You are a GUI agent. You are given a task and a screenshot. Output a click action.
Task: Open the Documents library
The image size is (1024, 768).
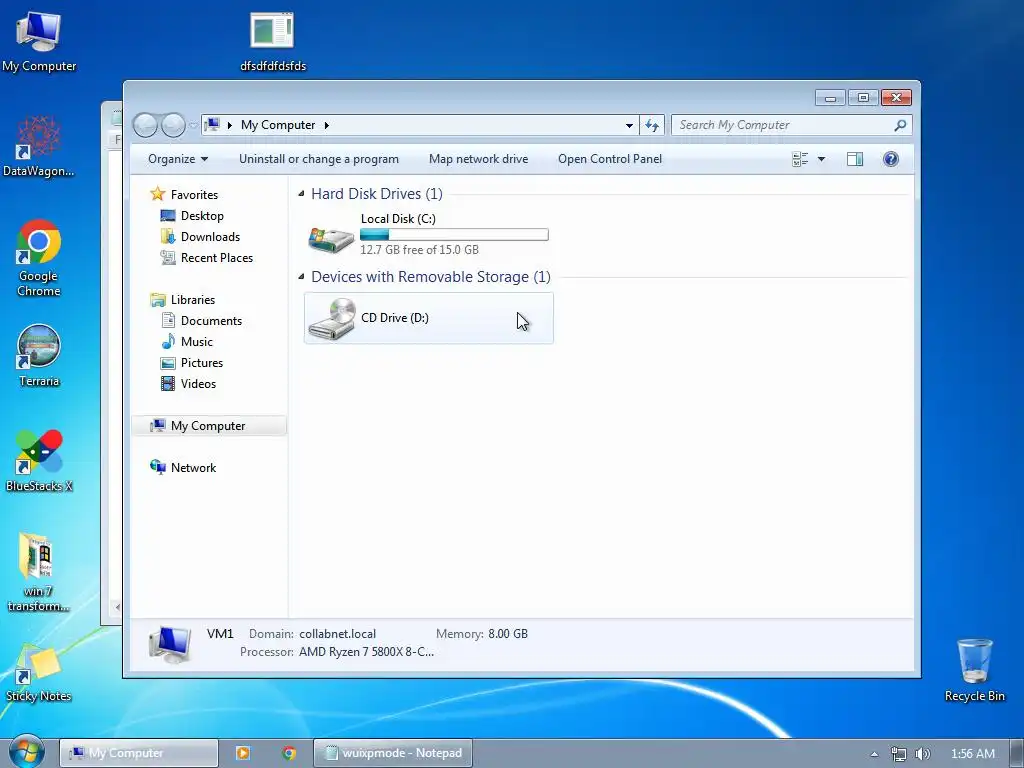click(x=211, y=321)
